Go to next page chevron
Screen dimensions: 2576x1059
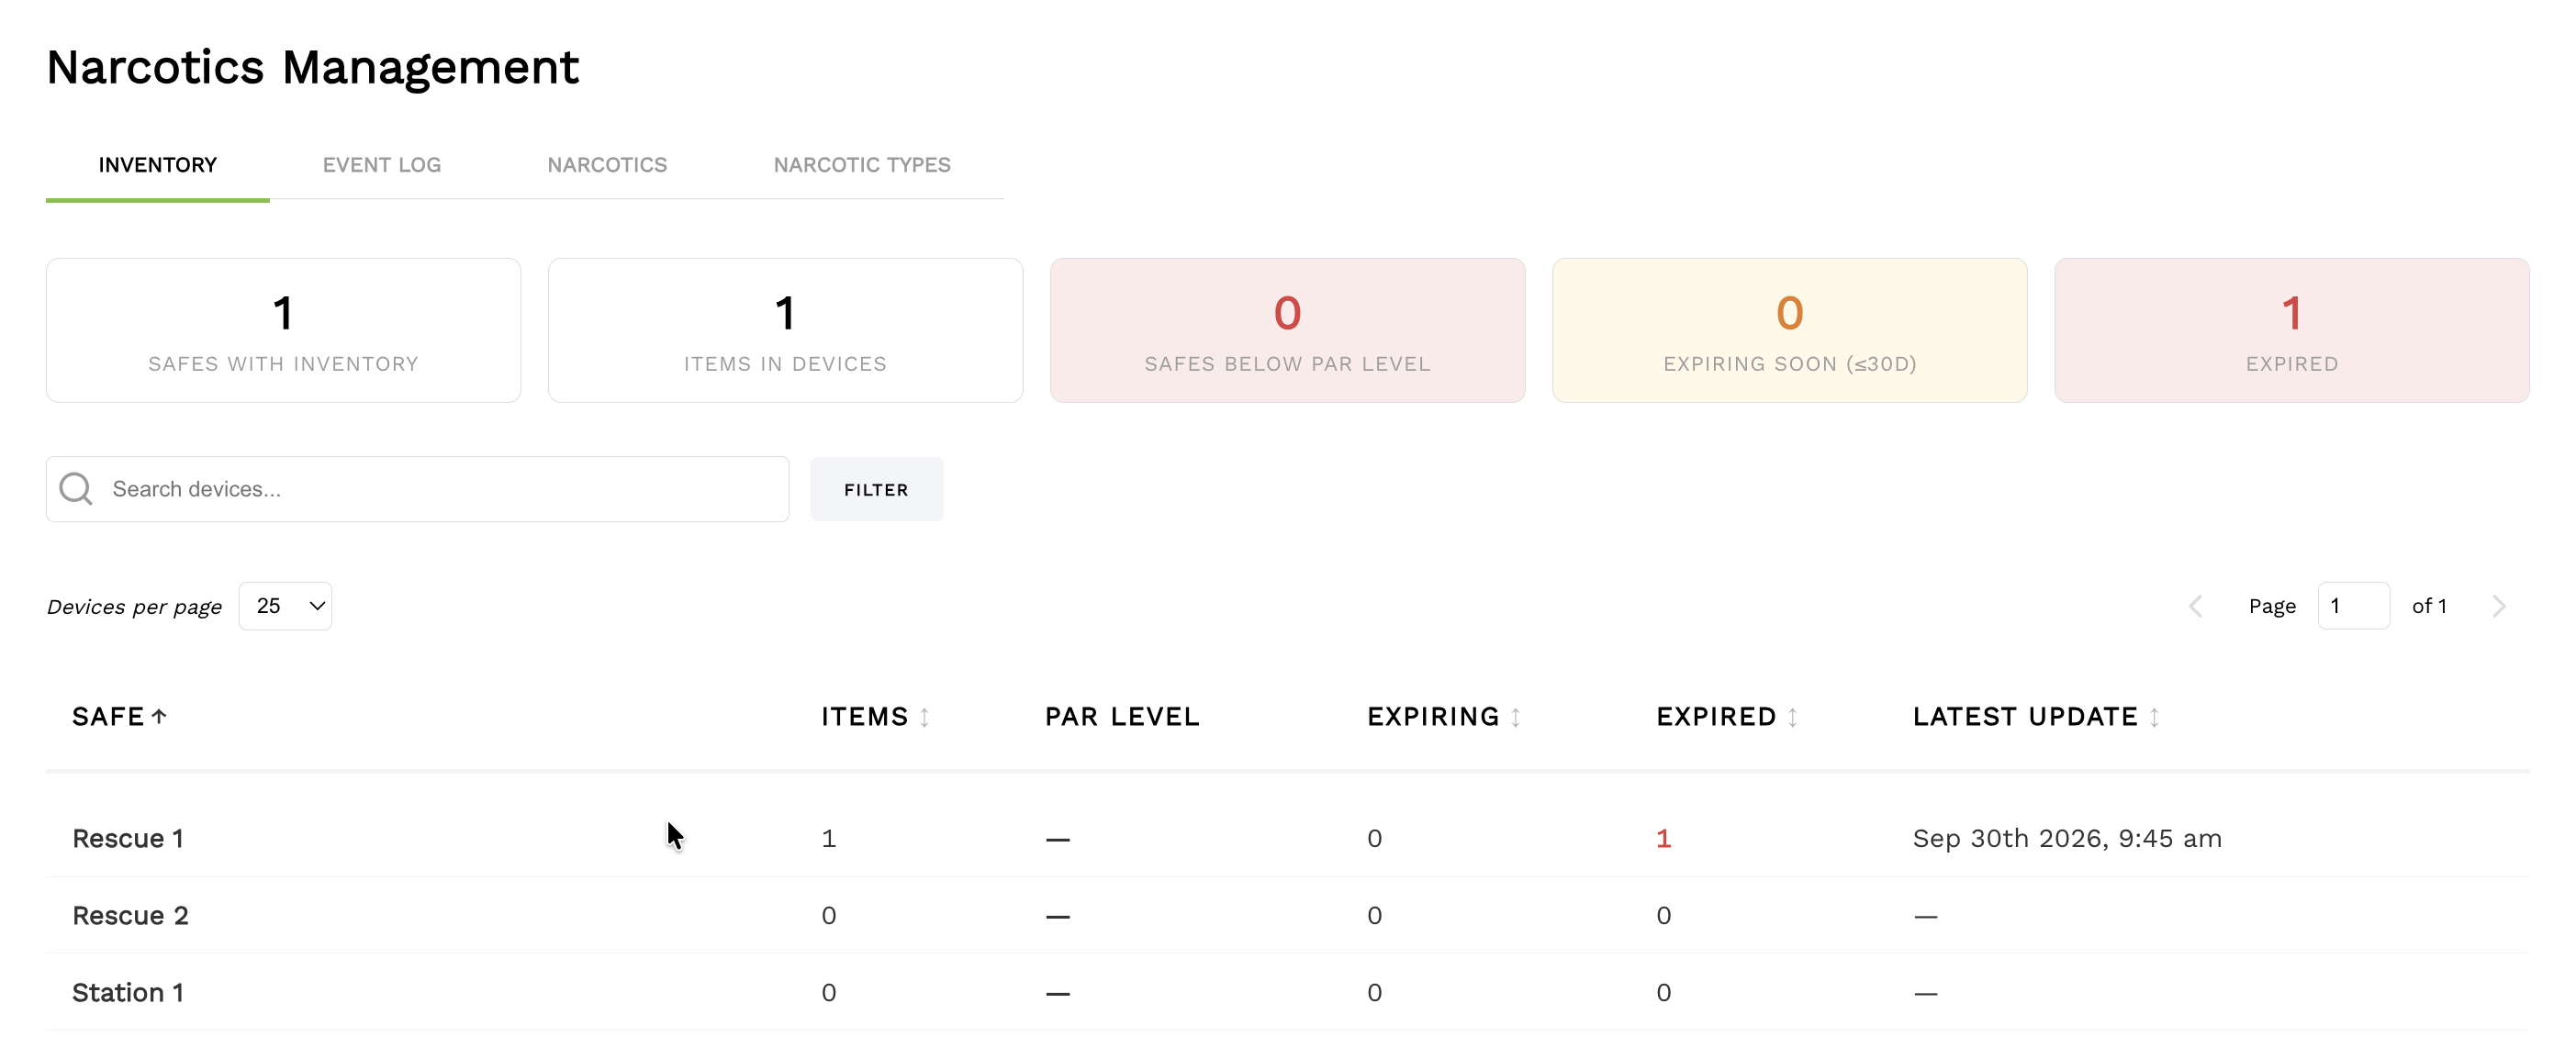tap(2499, 606)
